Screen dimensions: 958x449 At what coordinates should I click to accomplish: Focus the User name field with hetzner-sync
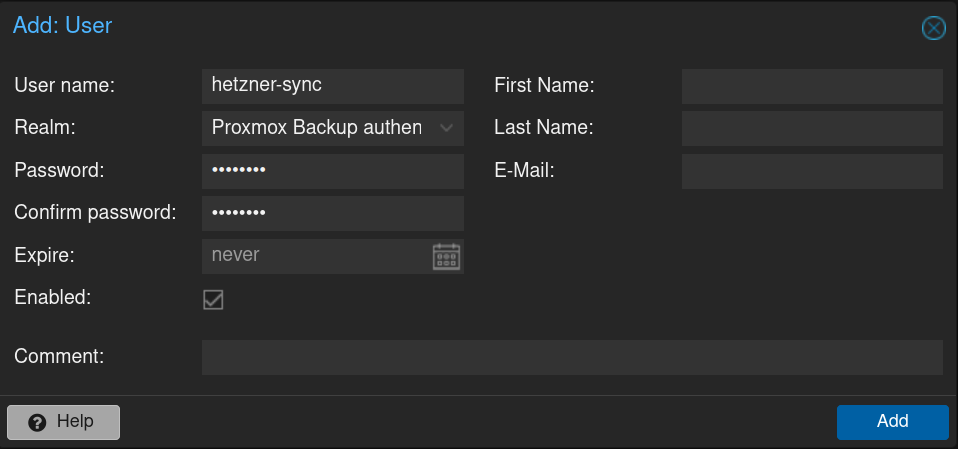click(x=332, y=86)
